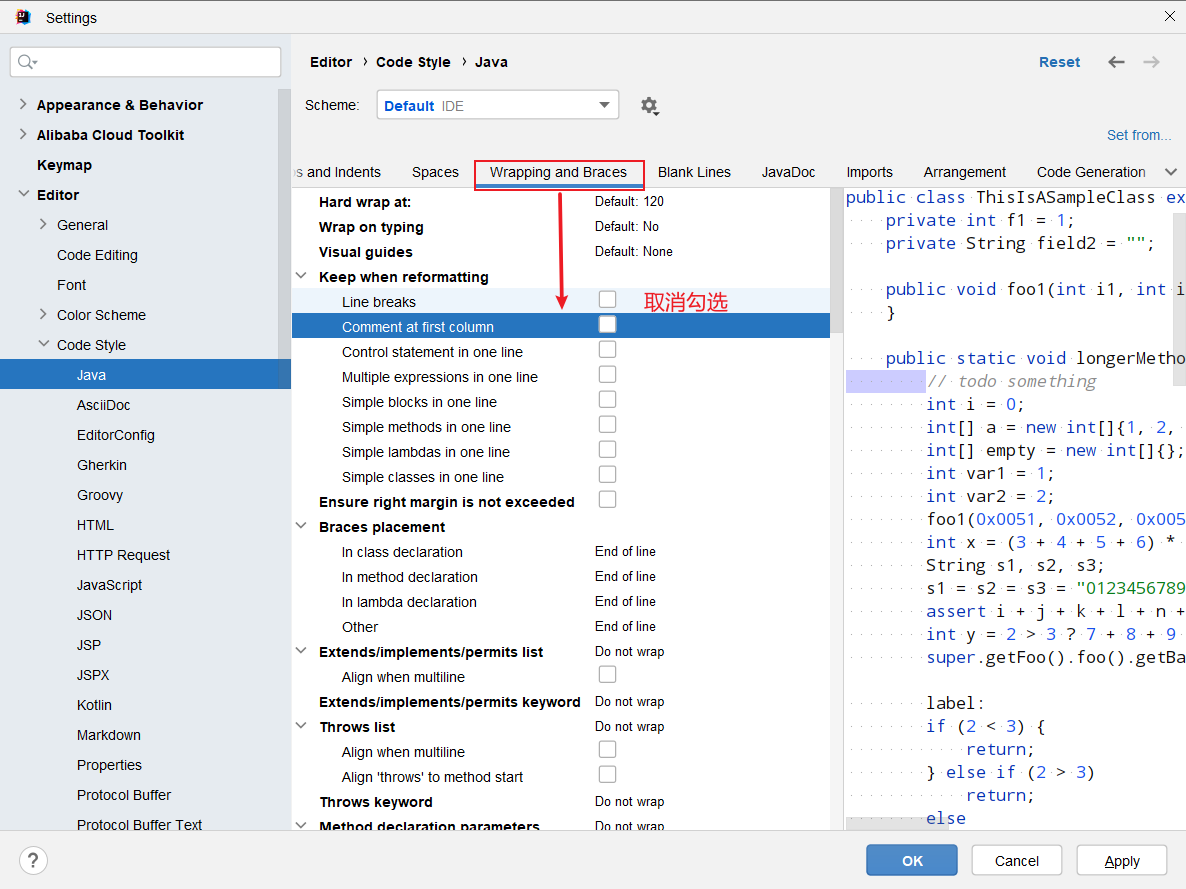Switch to the Spaces tab
Screen dimensions: 1186x889
coord(435,173)
